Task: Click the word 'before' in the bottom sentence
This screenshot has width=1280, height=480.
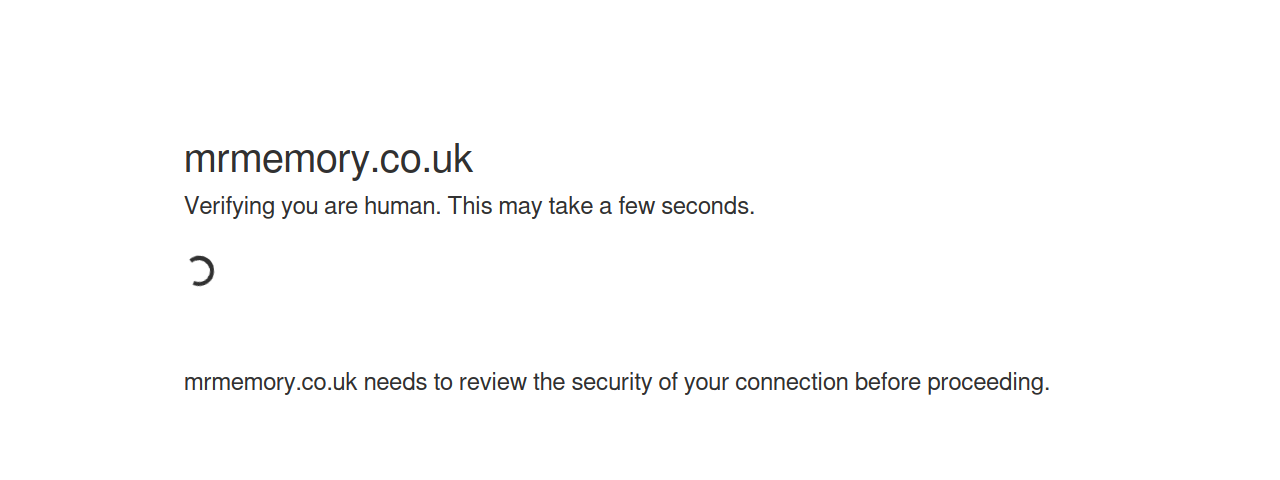Action: [887, 382]
